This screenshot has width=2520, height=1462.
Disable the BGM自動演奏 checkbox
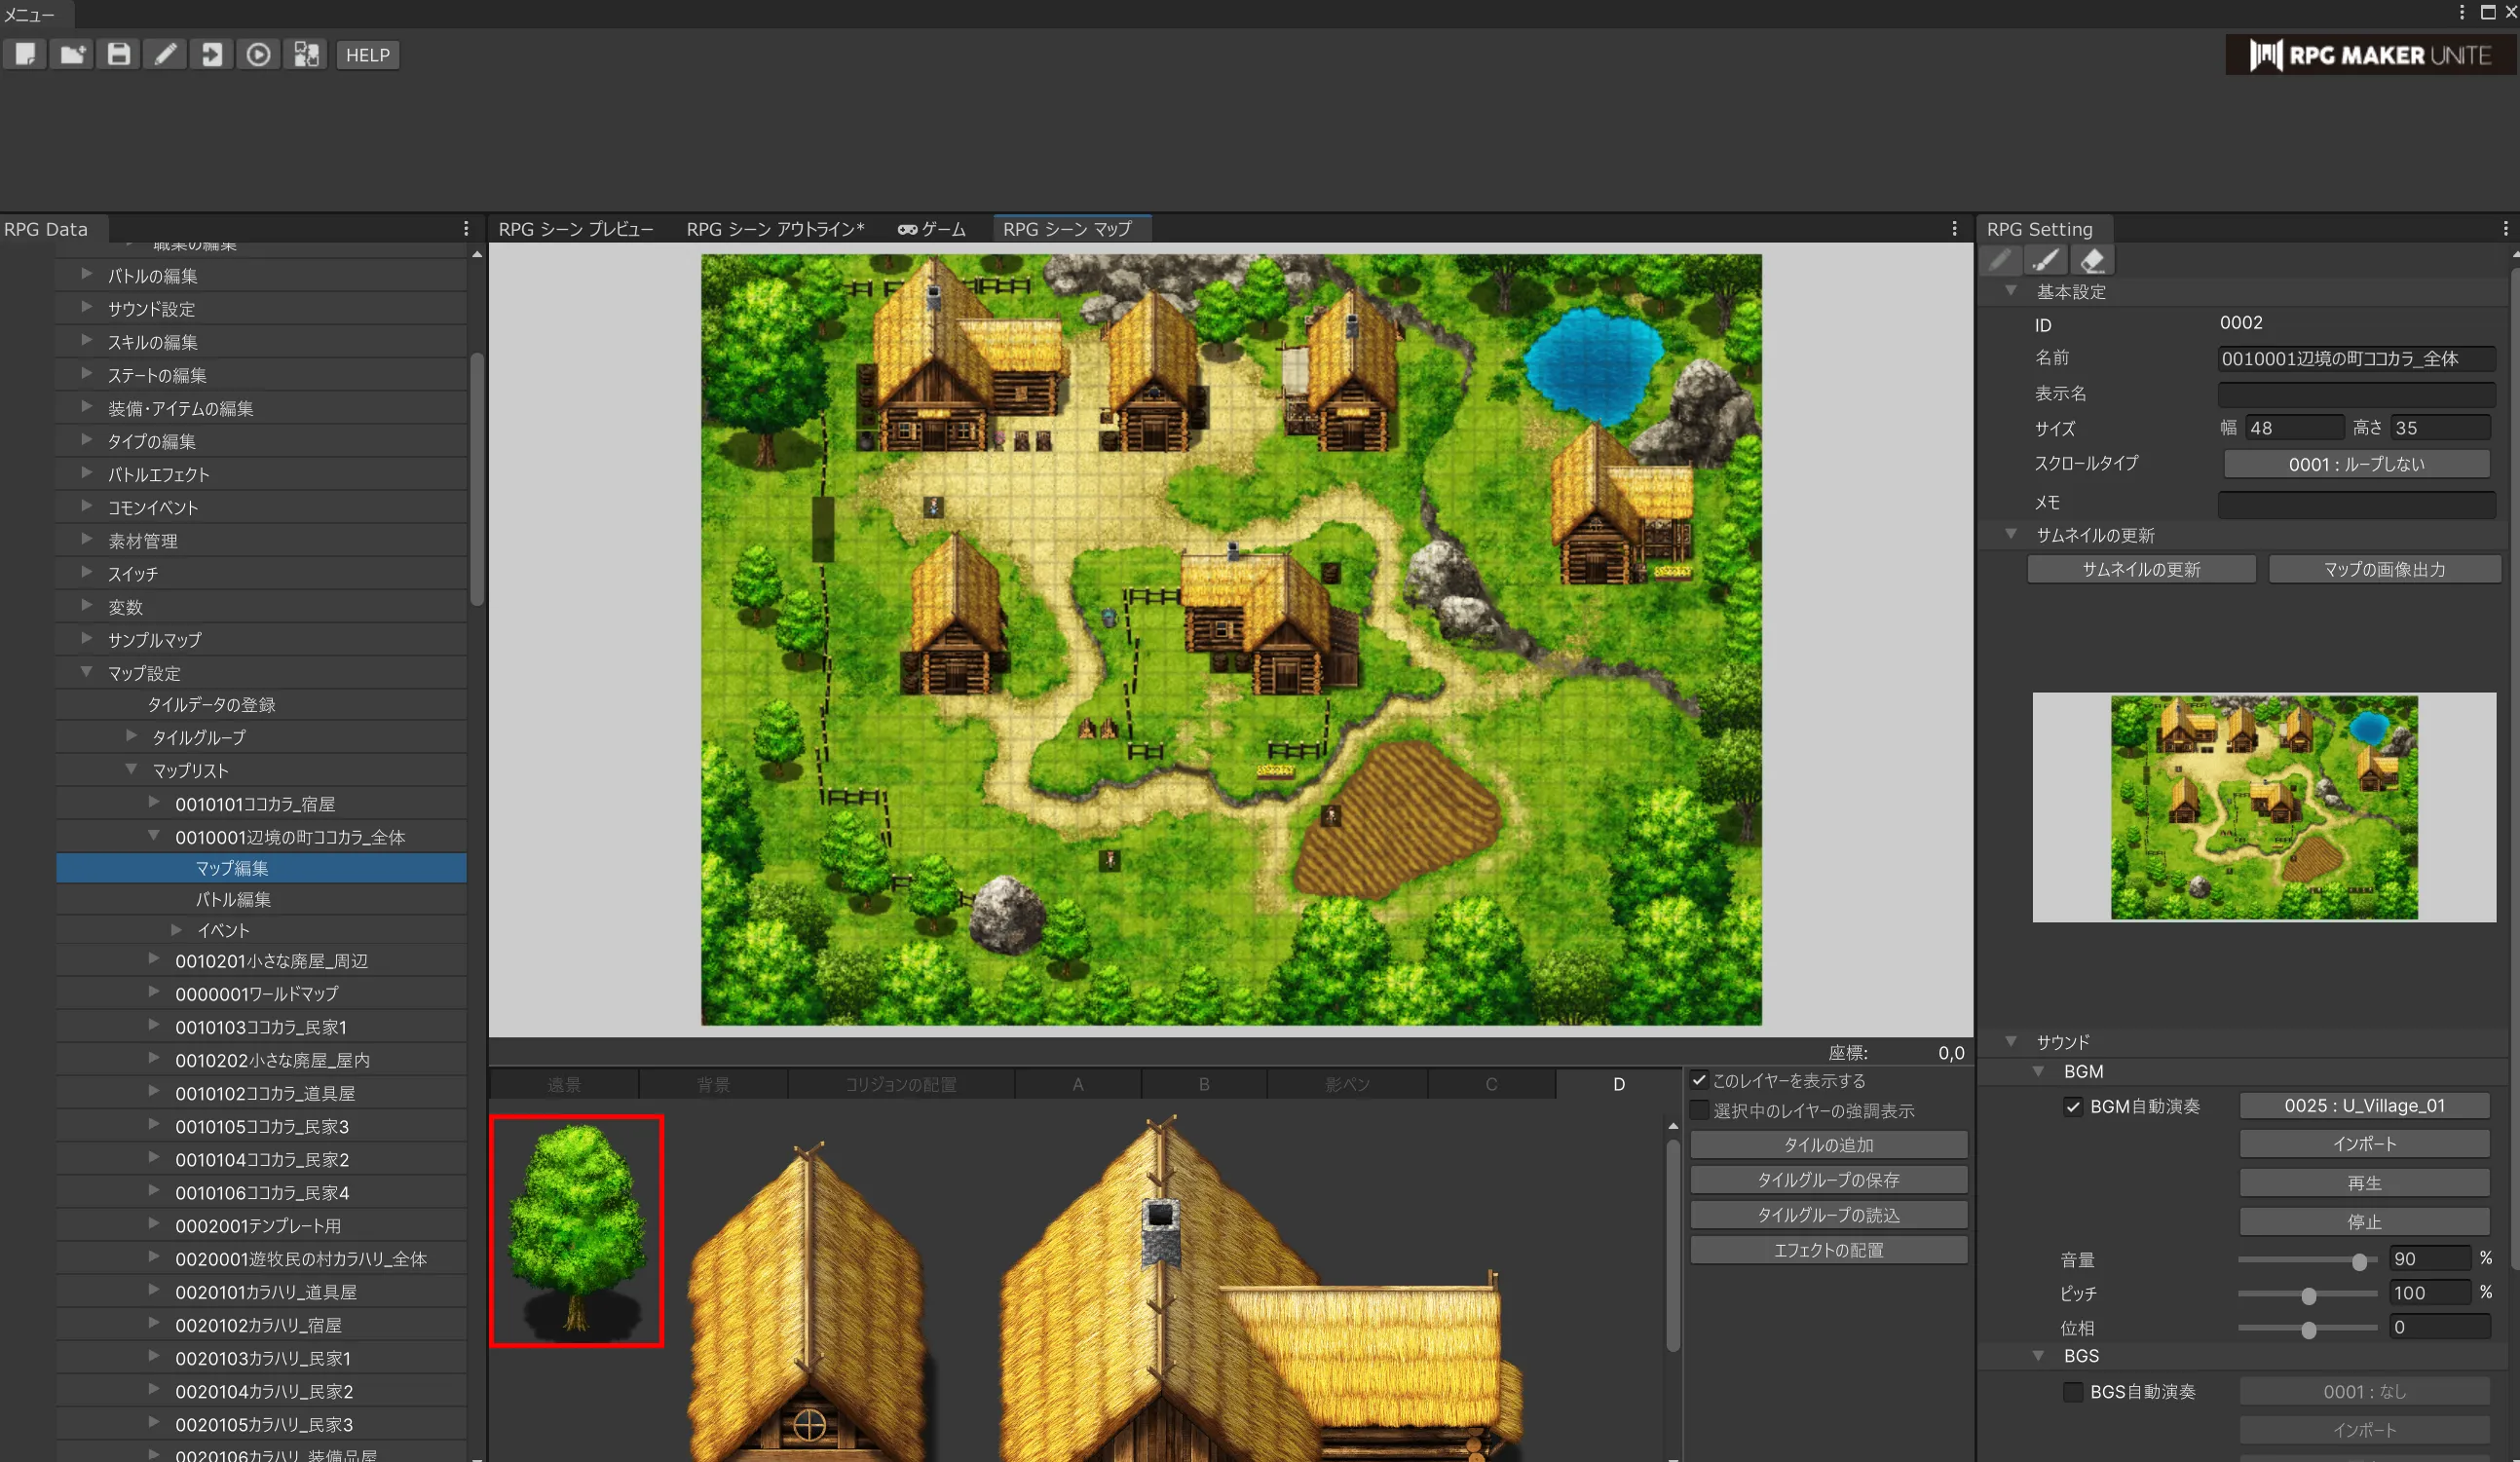[x=2073, y=1106]
